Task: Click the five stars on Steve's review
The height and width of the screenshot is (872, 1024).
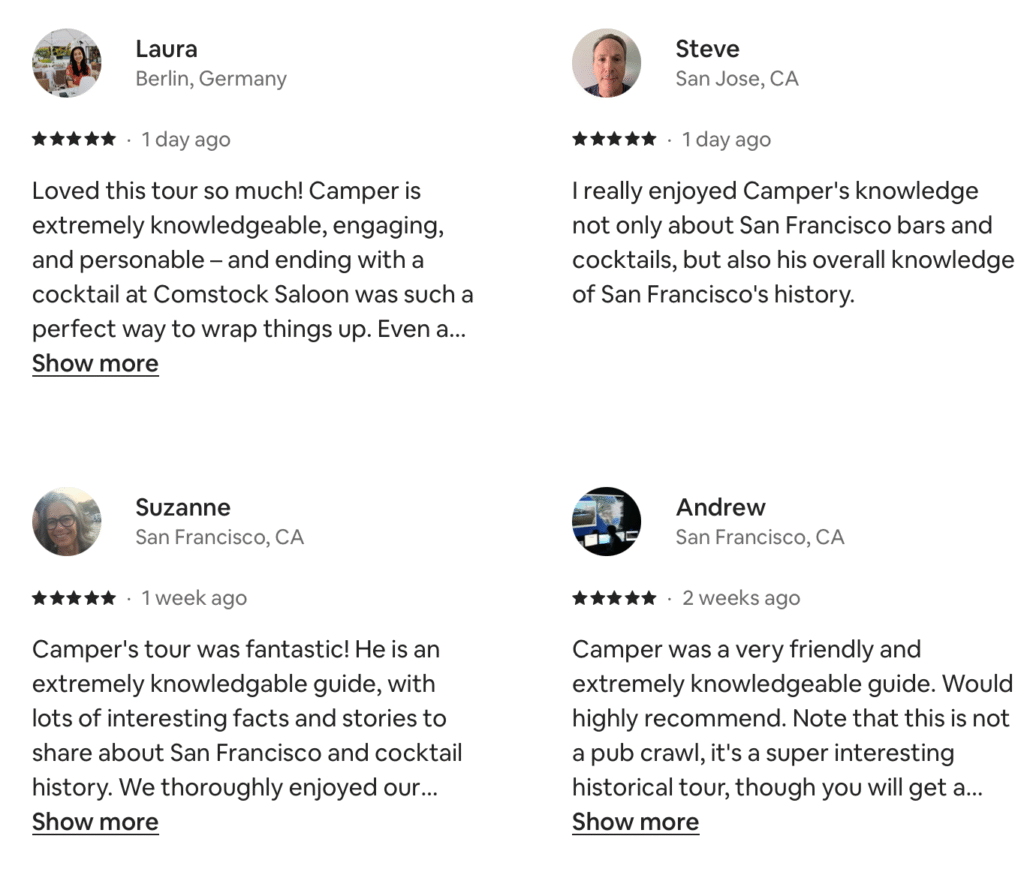Action: coord(614,139)
